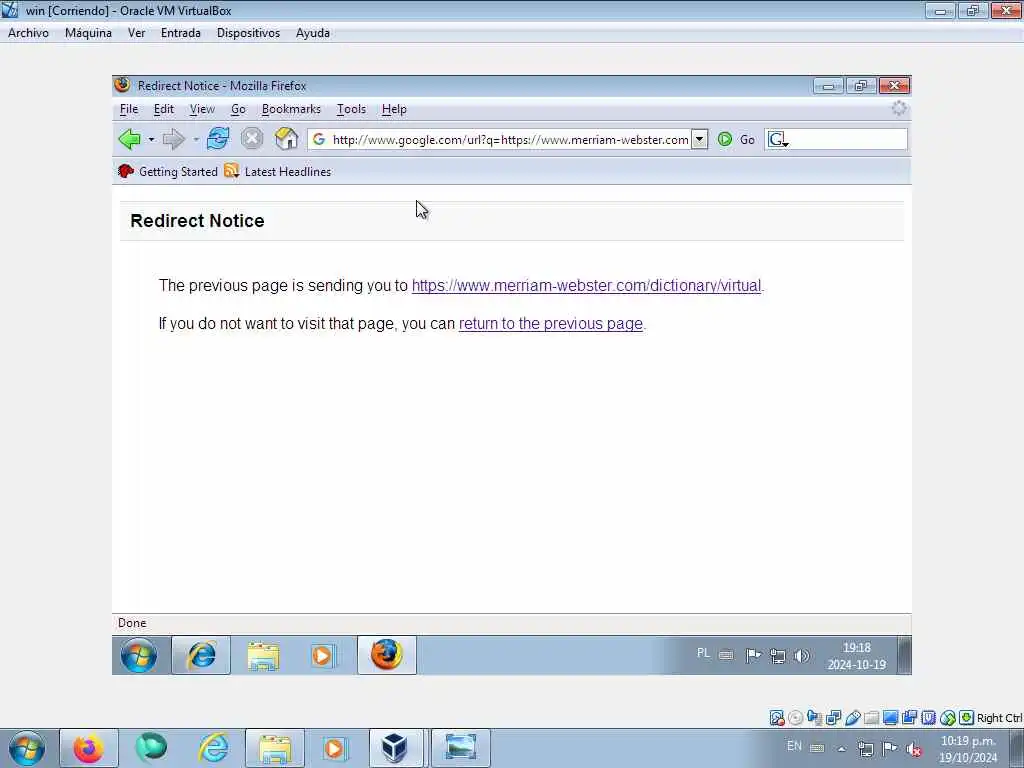Click the Stop loading icon in Firefox
1024x768 pixels.
coord(251,138)
